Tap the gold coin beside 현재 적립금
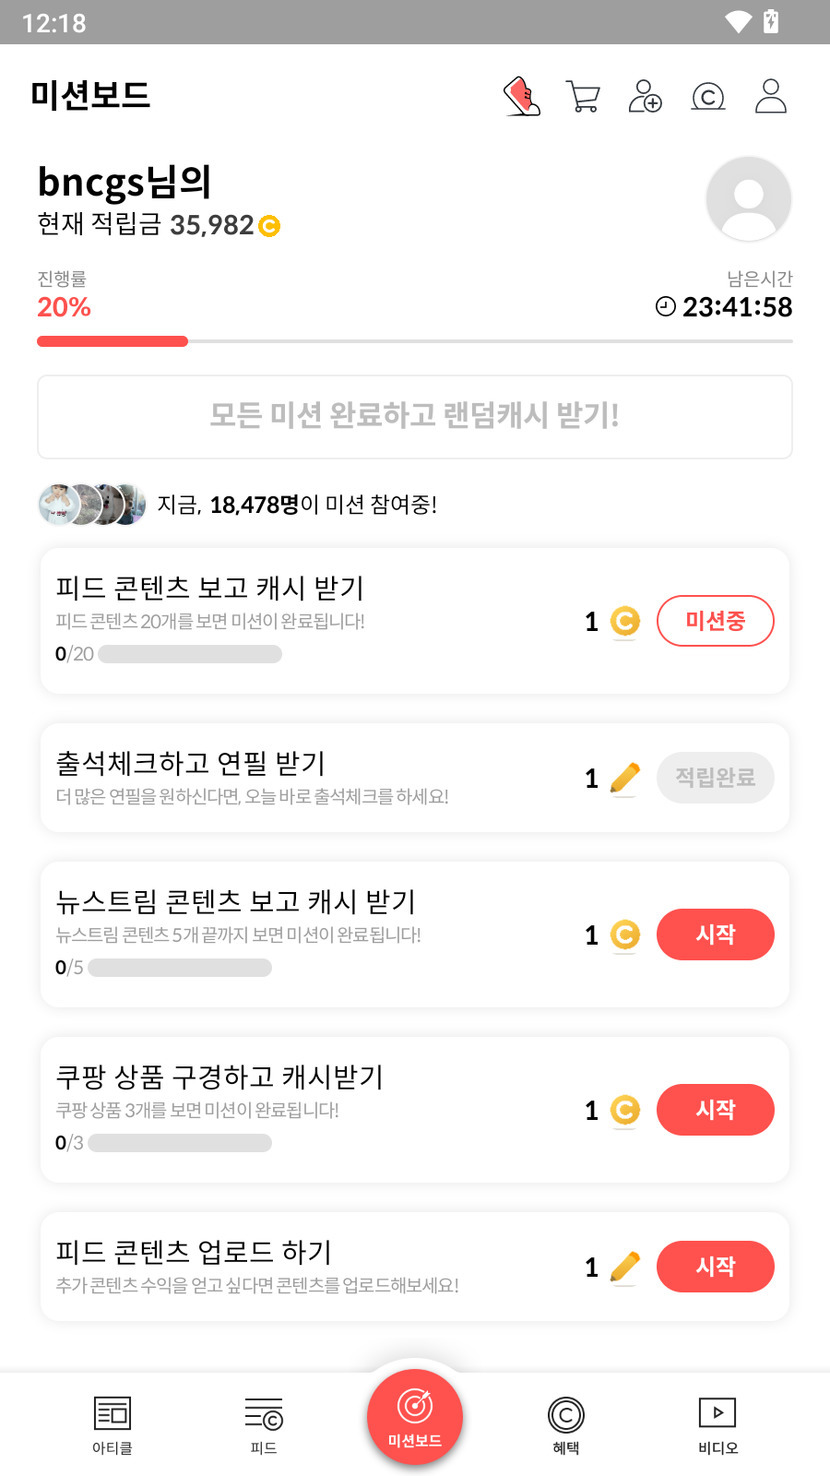 point(269,227)
